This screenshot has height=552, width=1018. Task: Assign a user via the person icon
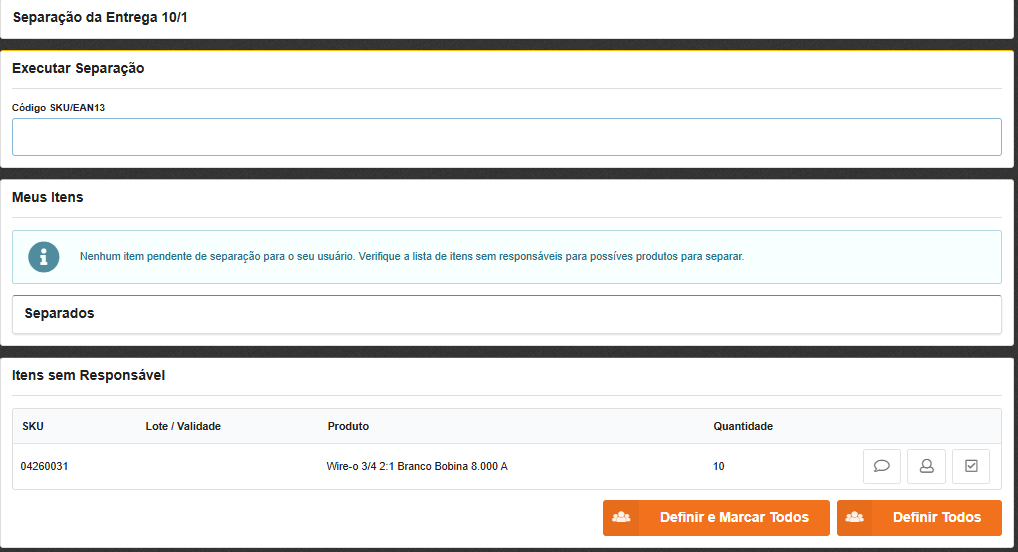coord(926,466)
